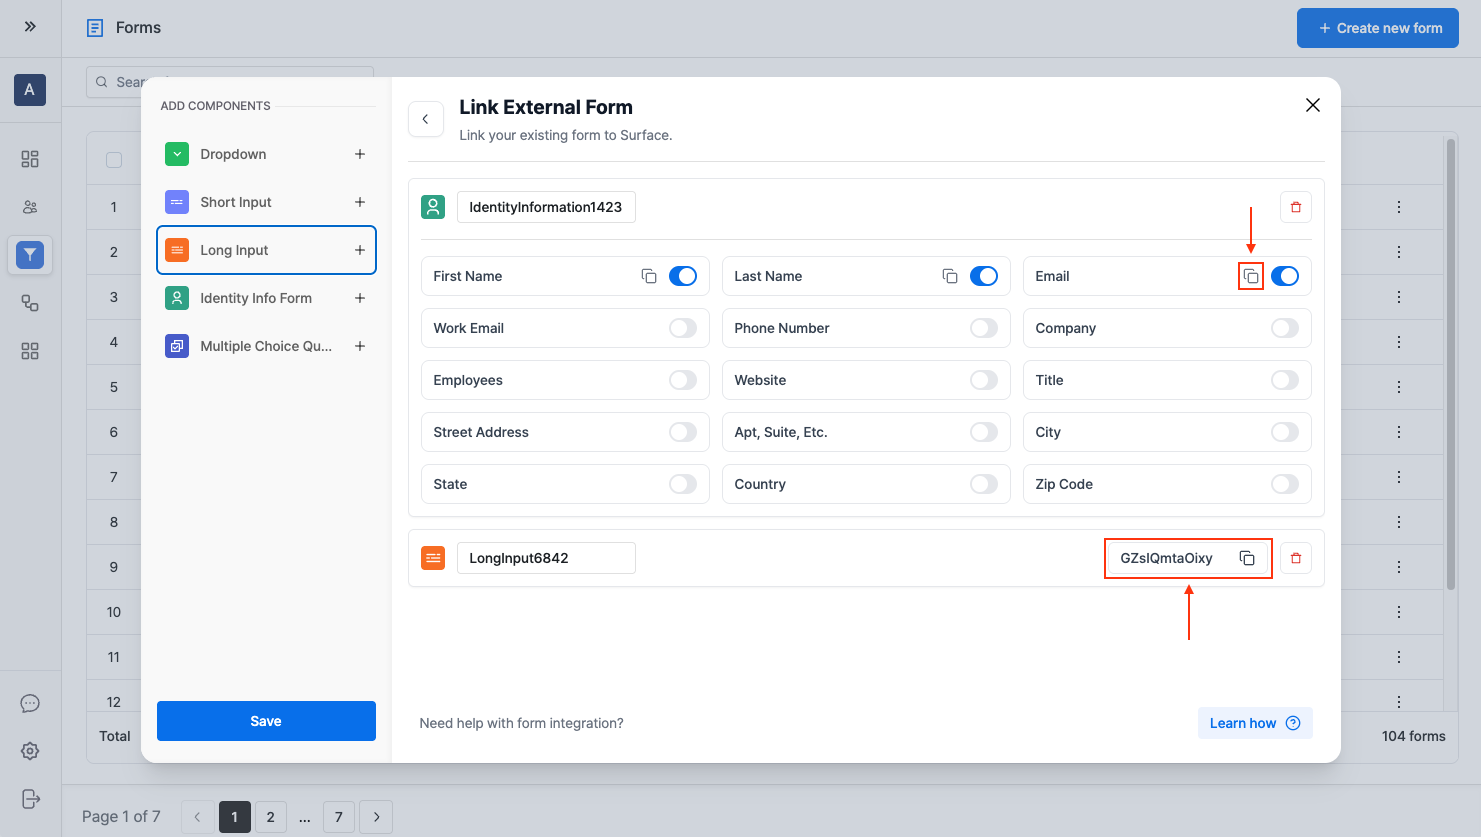The image size is (1481, 837).
Task: Open the workflow nodes icon in sidebar
Action: point(30,303)
